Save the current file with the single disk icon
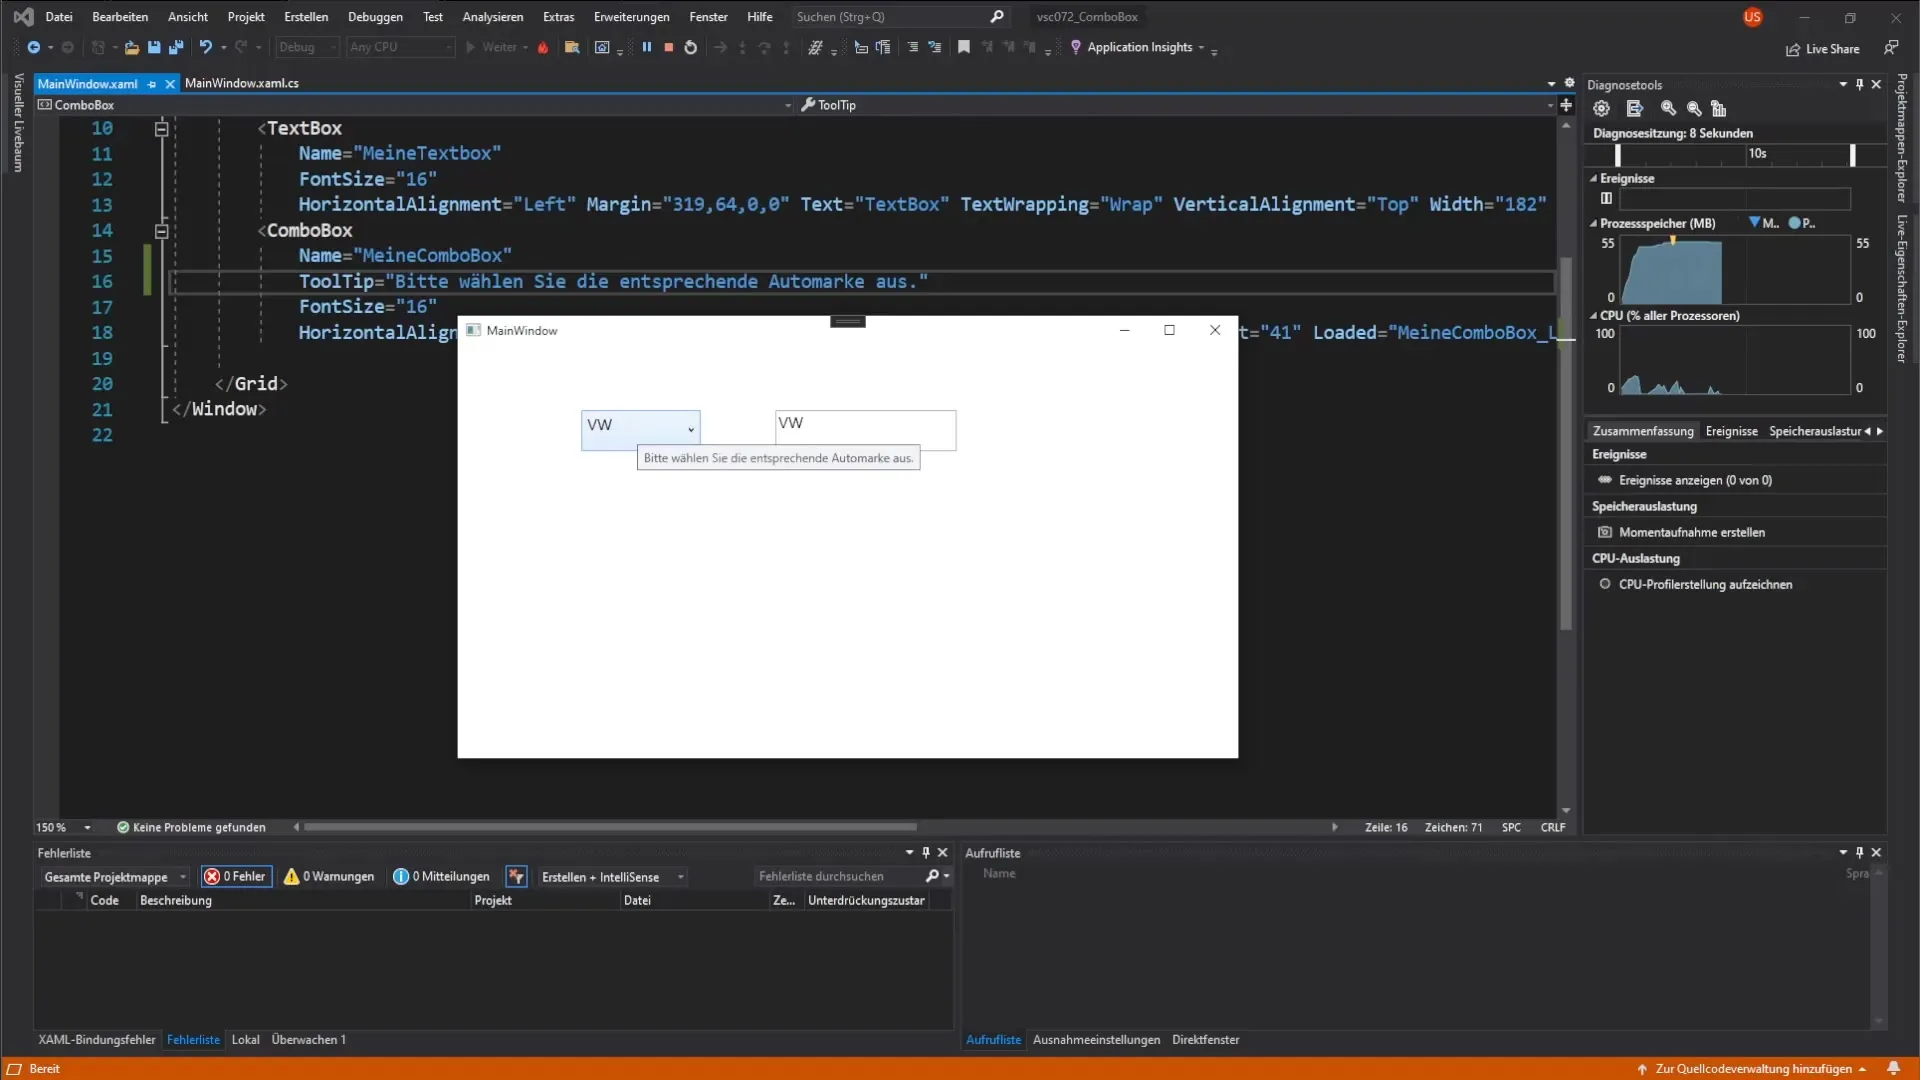This screenshot has height=1080, width=1920. pos(154,47)
